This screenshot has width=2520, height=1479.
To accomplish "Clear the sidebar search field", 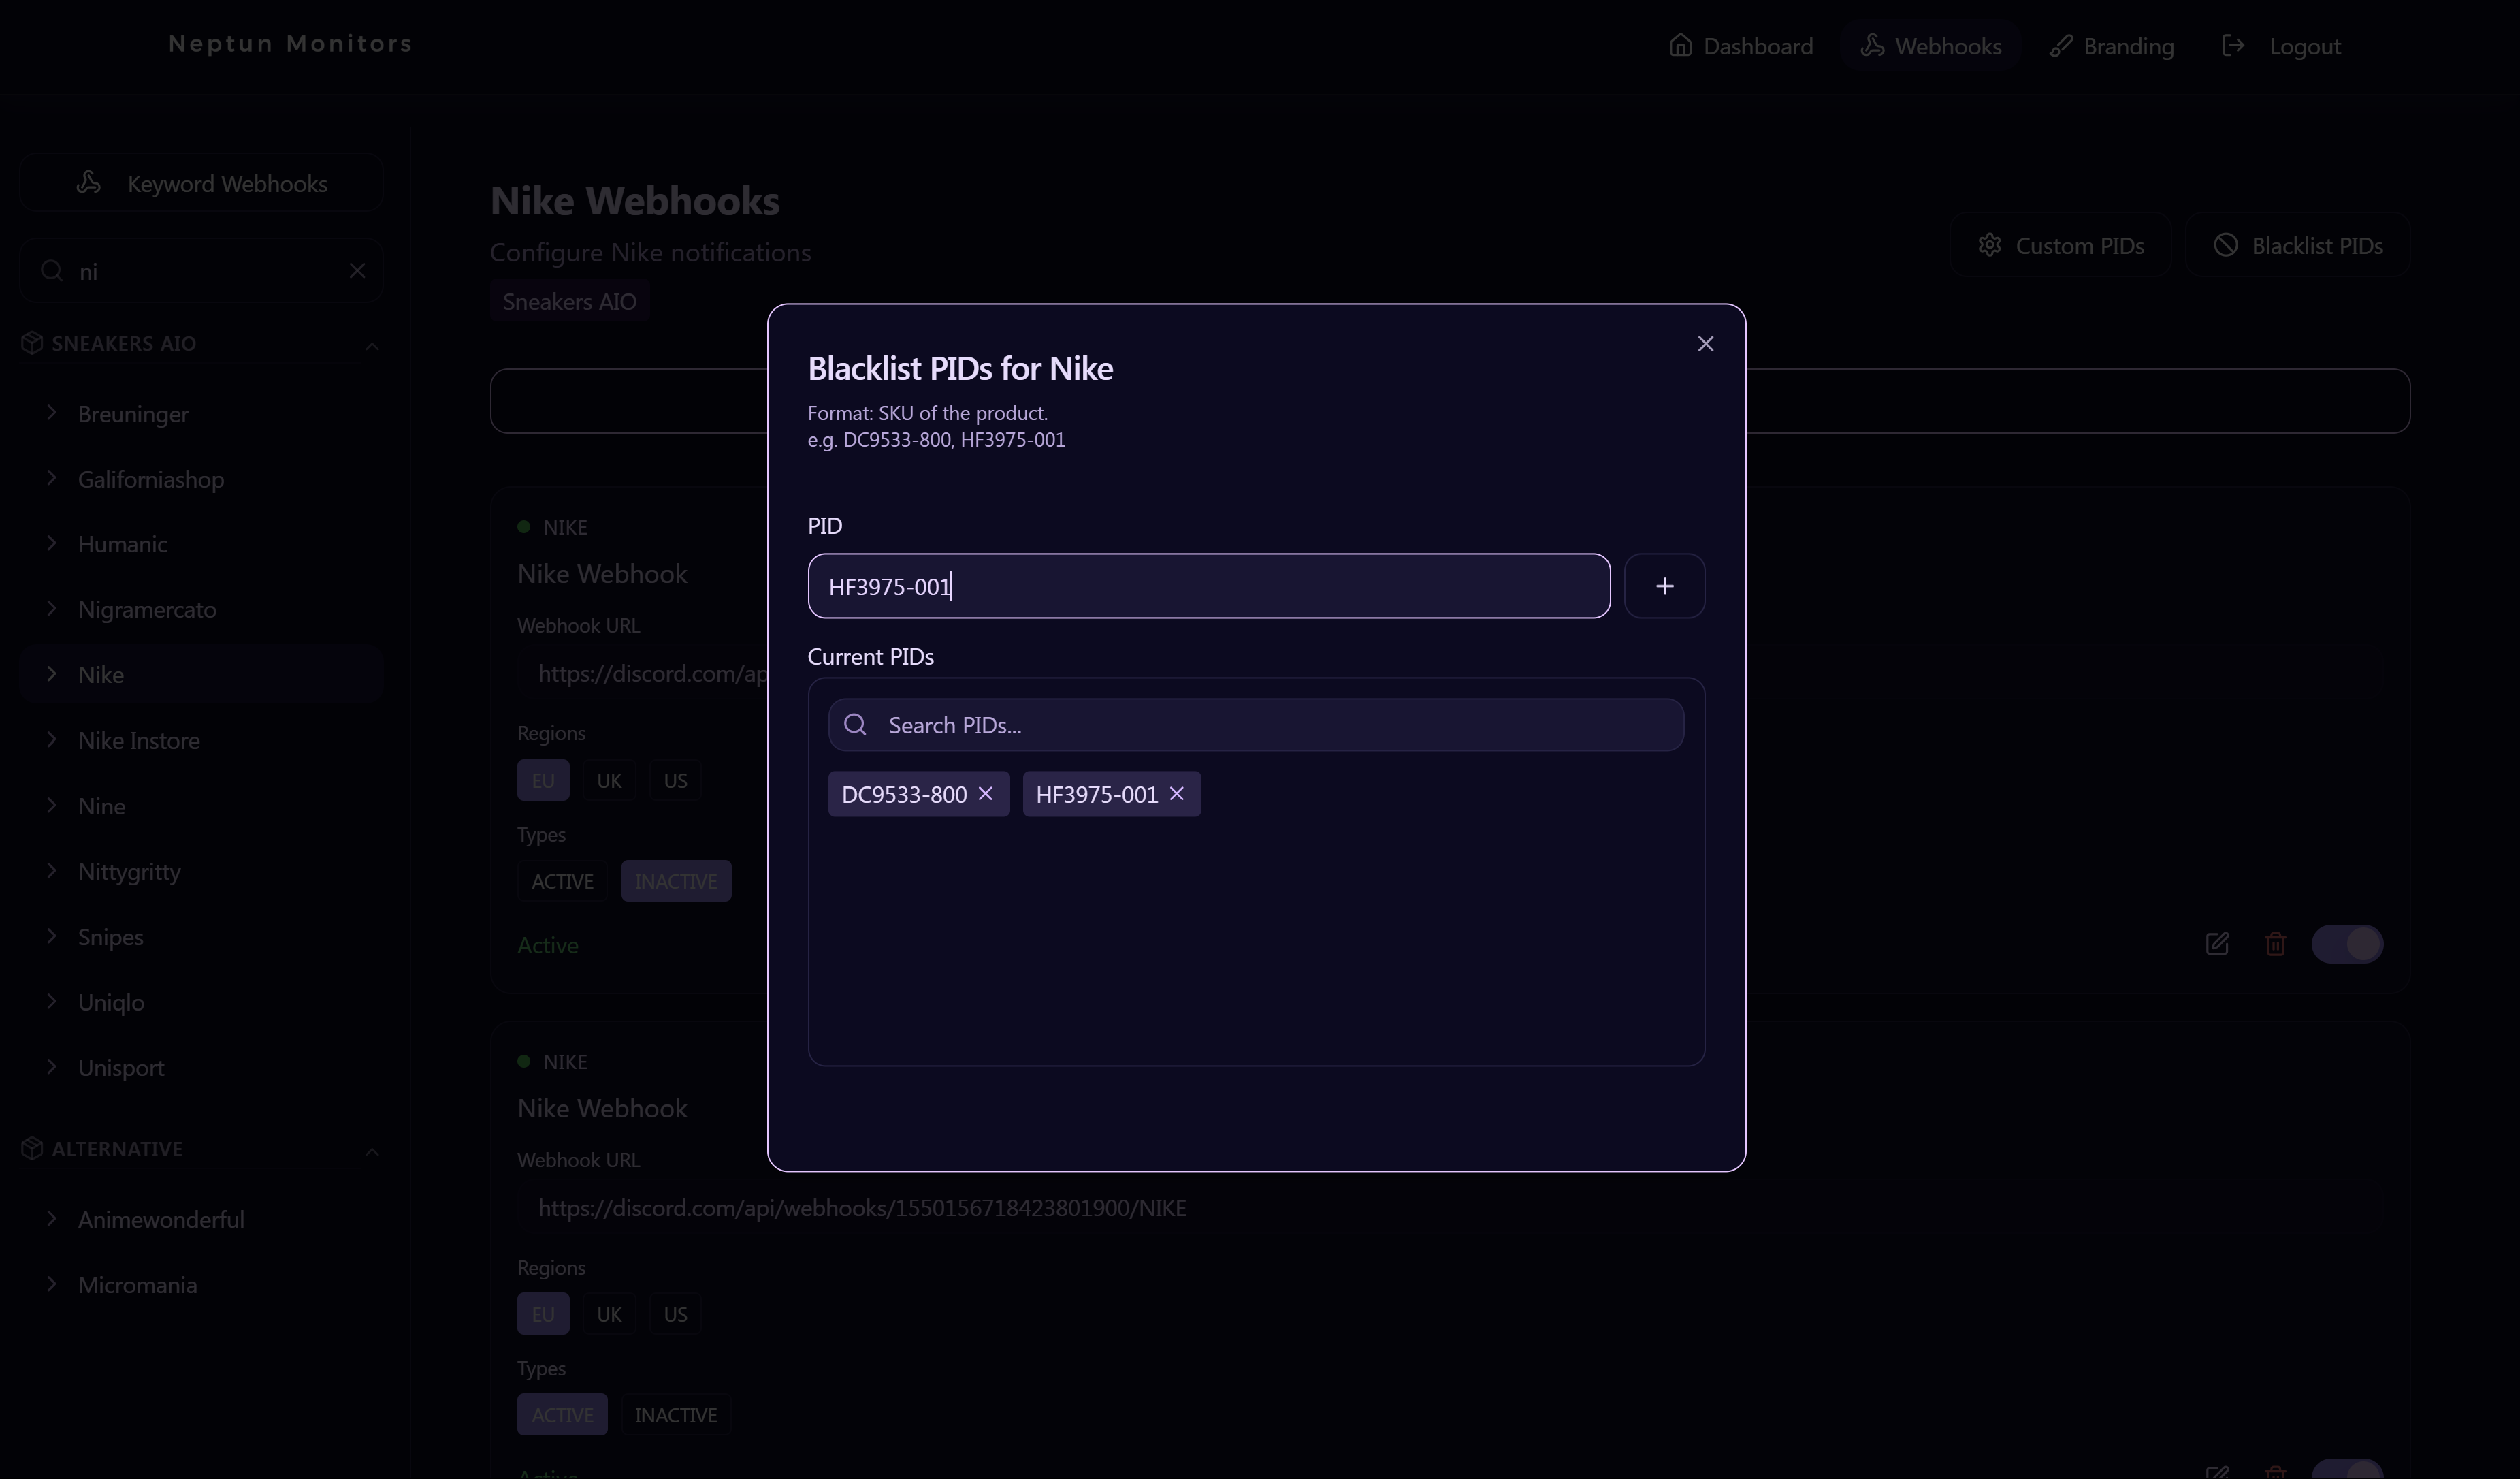I will [x=357, y=271].
